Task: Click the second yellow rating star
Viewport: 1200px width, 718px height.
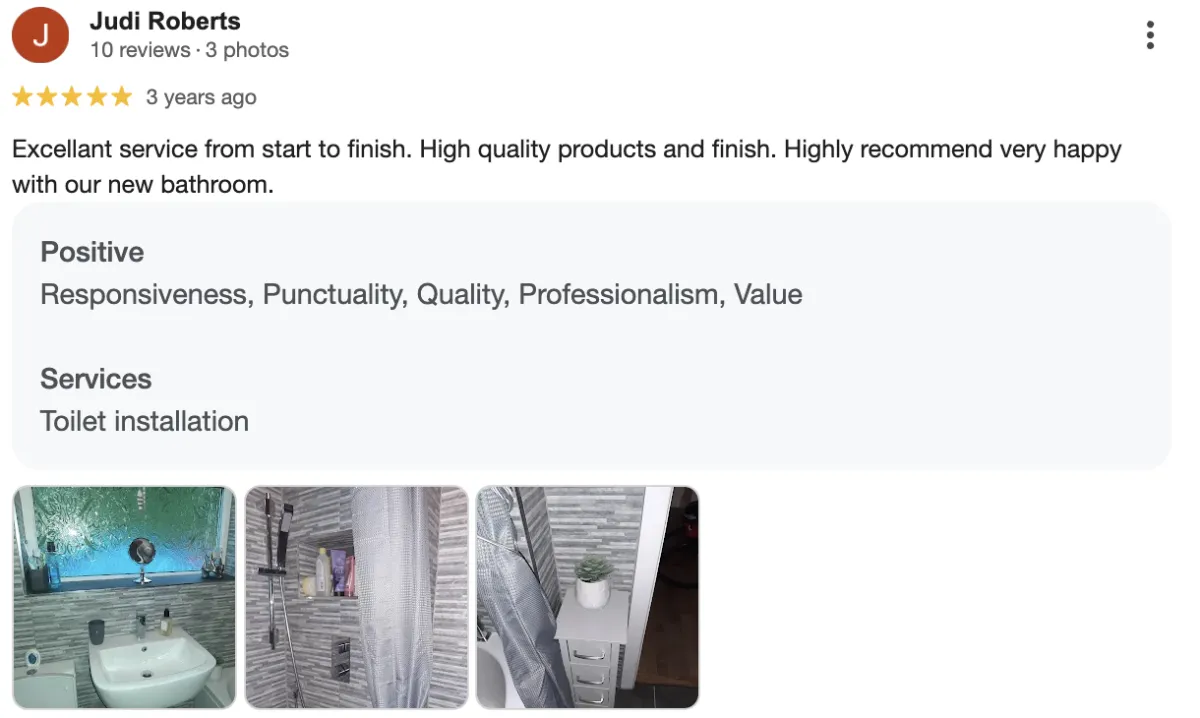Action: click(47, 97)
